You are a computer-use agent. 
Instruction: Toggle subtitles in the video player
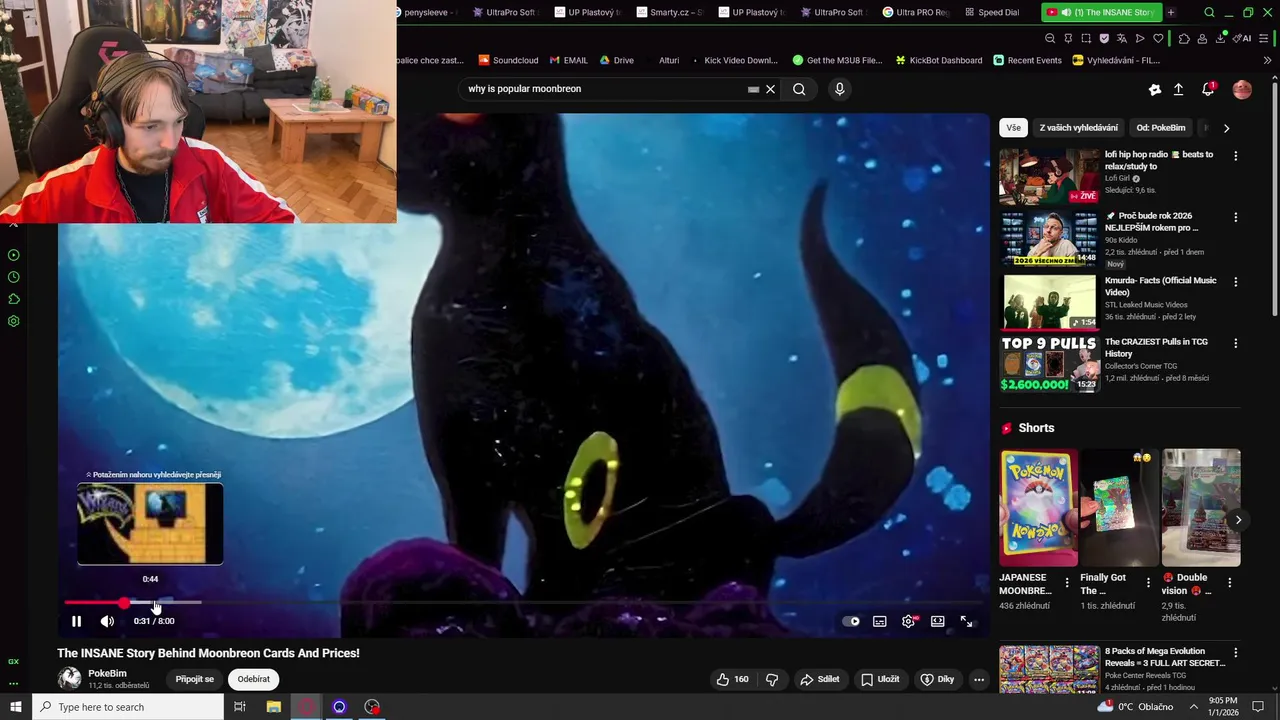pyautogui.click(x=880, y=621)
